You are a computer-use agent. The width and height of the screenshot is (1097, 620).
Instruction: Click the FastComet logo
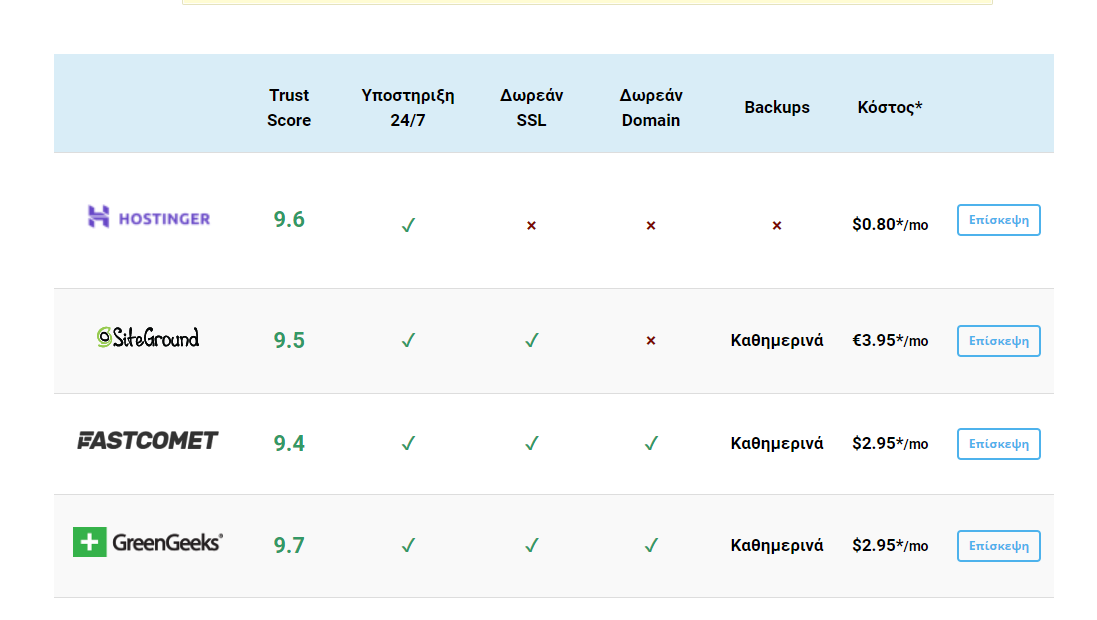pos(148,440)
